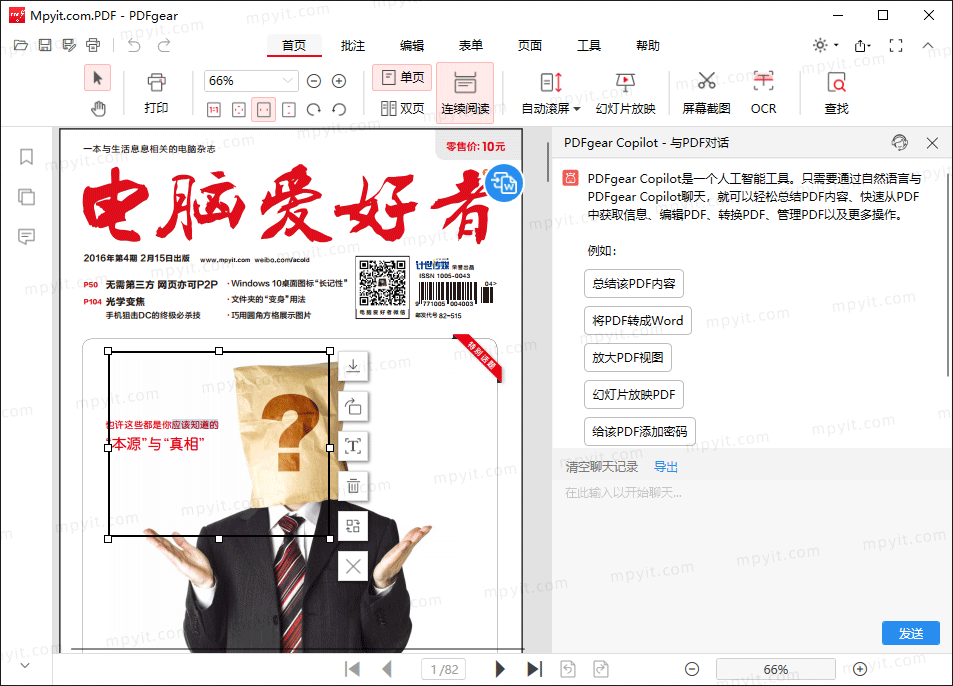This screenshot has width=953, height=686.
Task: Rotate page counterclockwise
Action: click(339, 109)
